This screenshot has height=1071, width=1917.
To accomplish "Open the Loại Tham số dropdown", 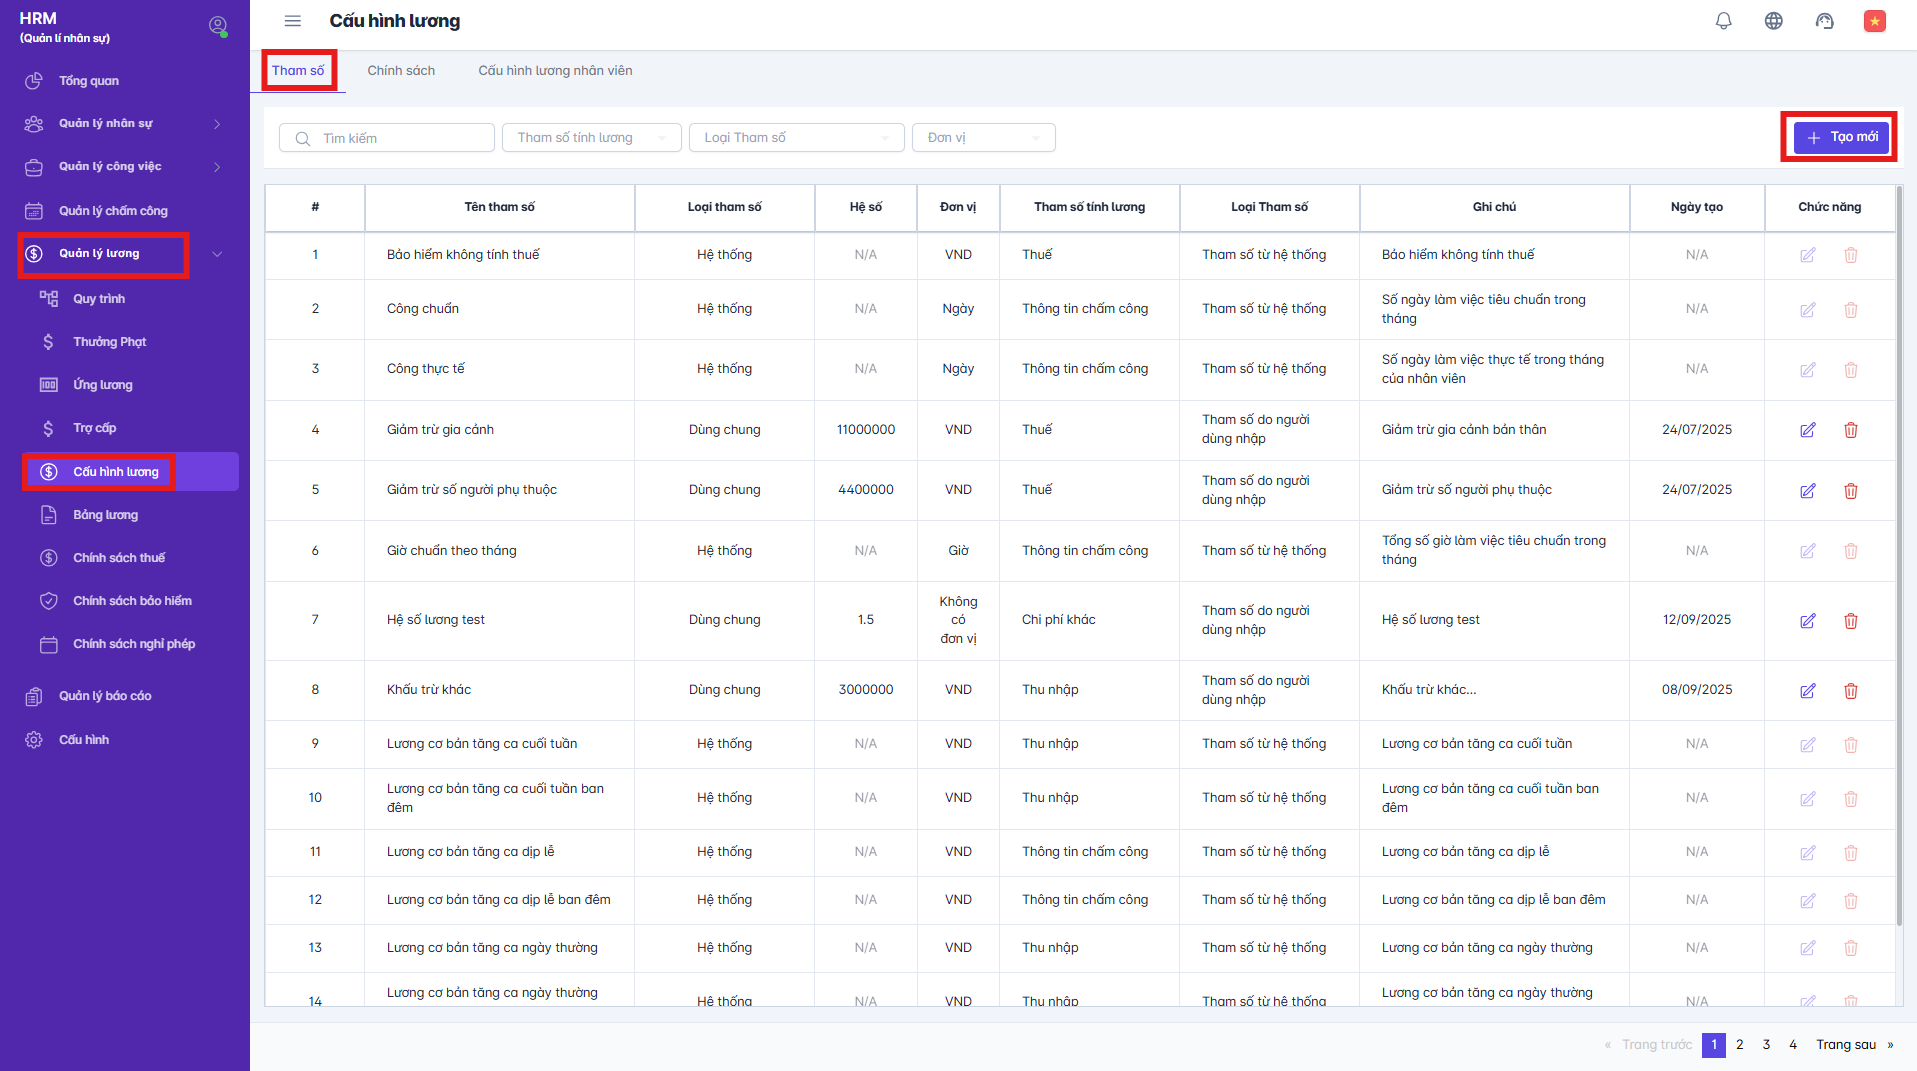I will pyautogui.click(x=796, y=138).
